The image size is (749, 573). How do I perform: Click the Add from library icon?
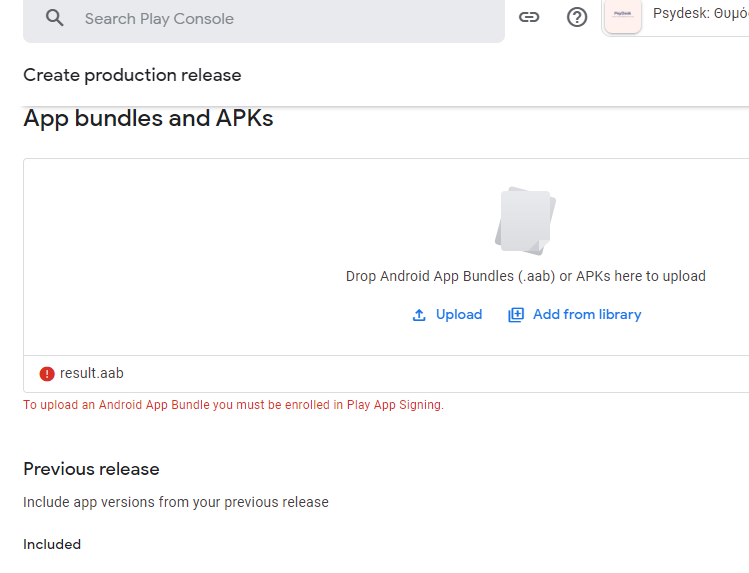coord(516,315)
